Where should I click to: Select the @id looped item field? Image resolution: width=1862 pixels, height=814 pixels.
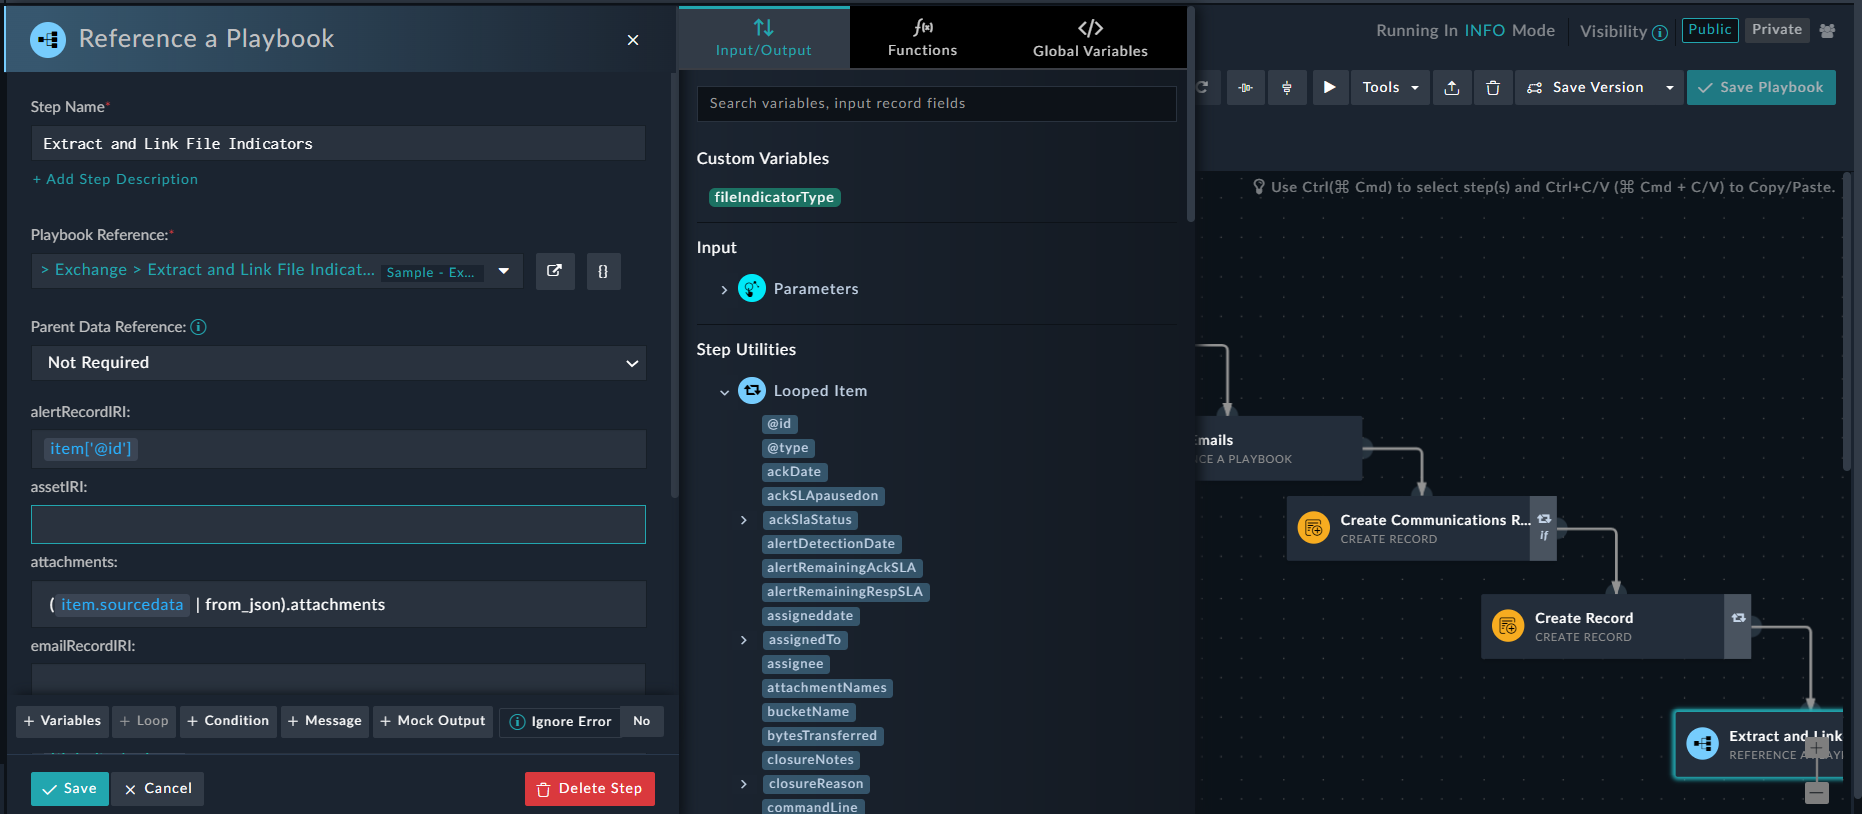(x=779, y=424)
